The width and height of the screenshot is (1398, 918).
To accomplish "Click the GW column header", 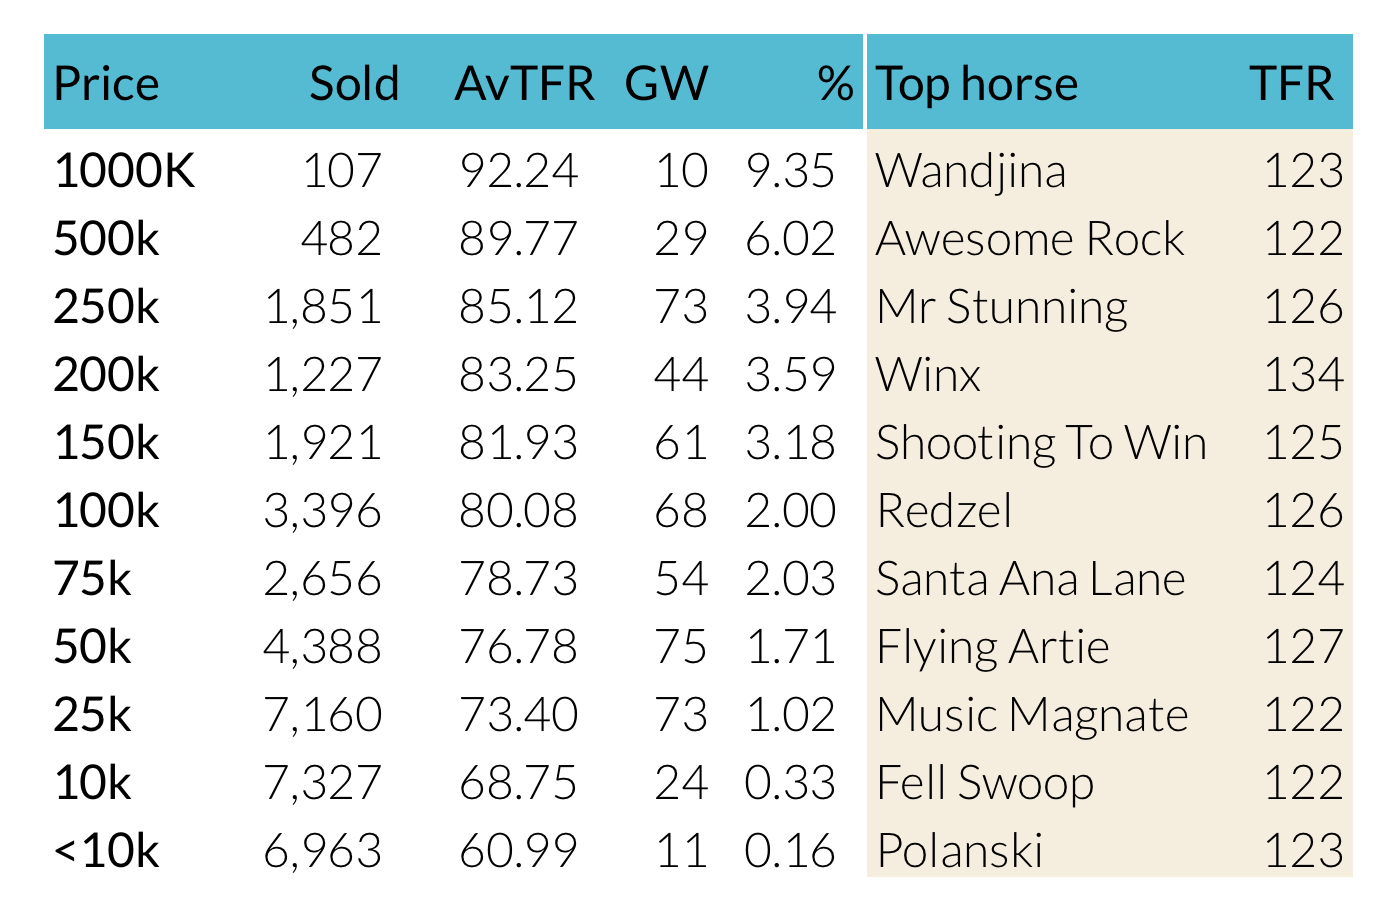I will [x=666, y=84].
